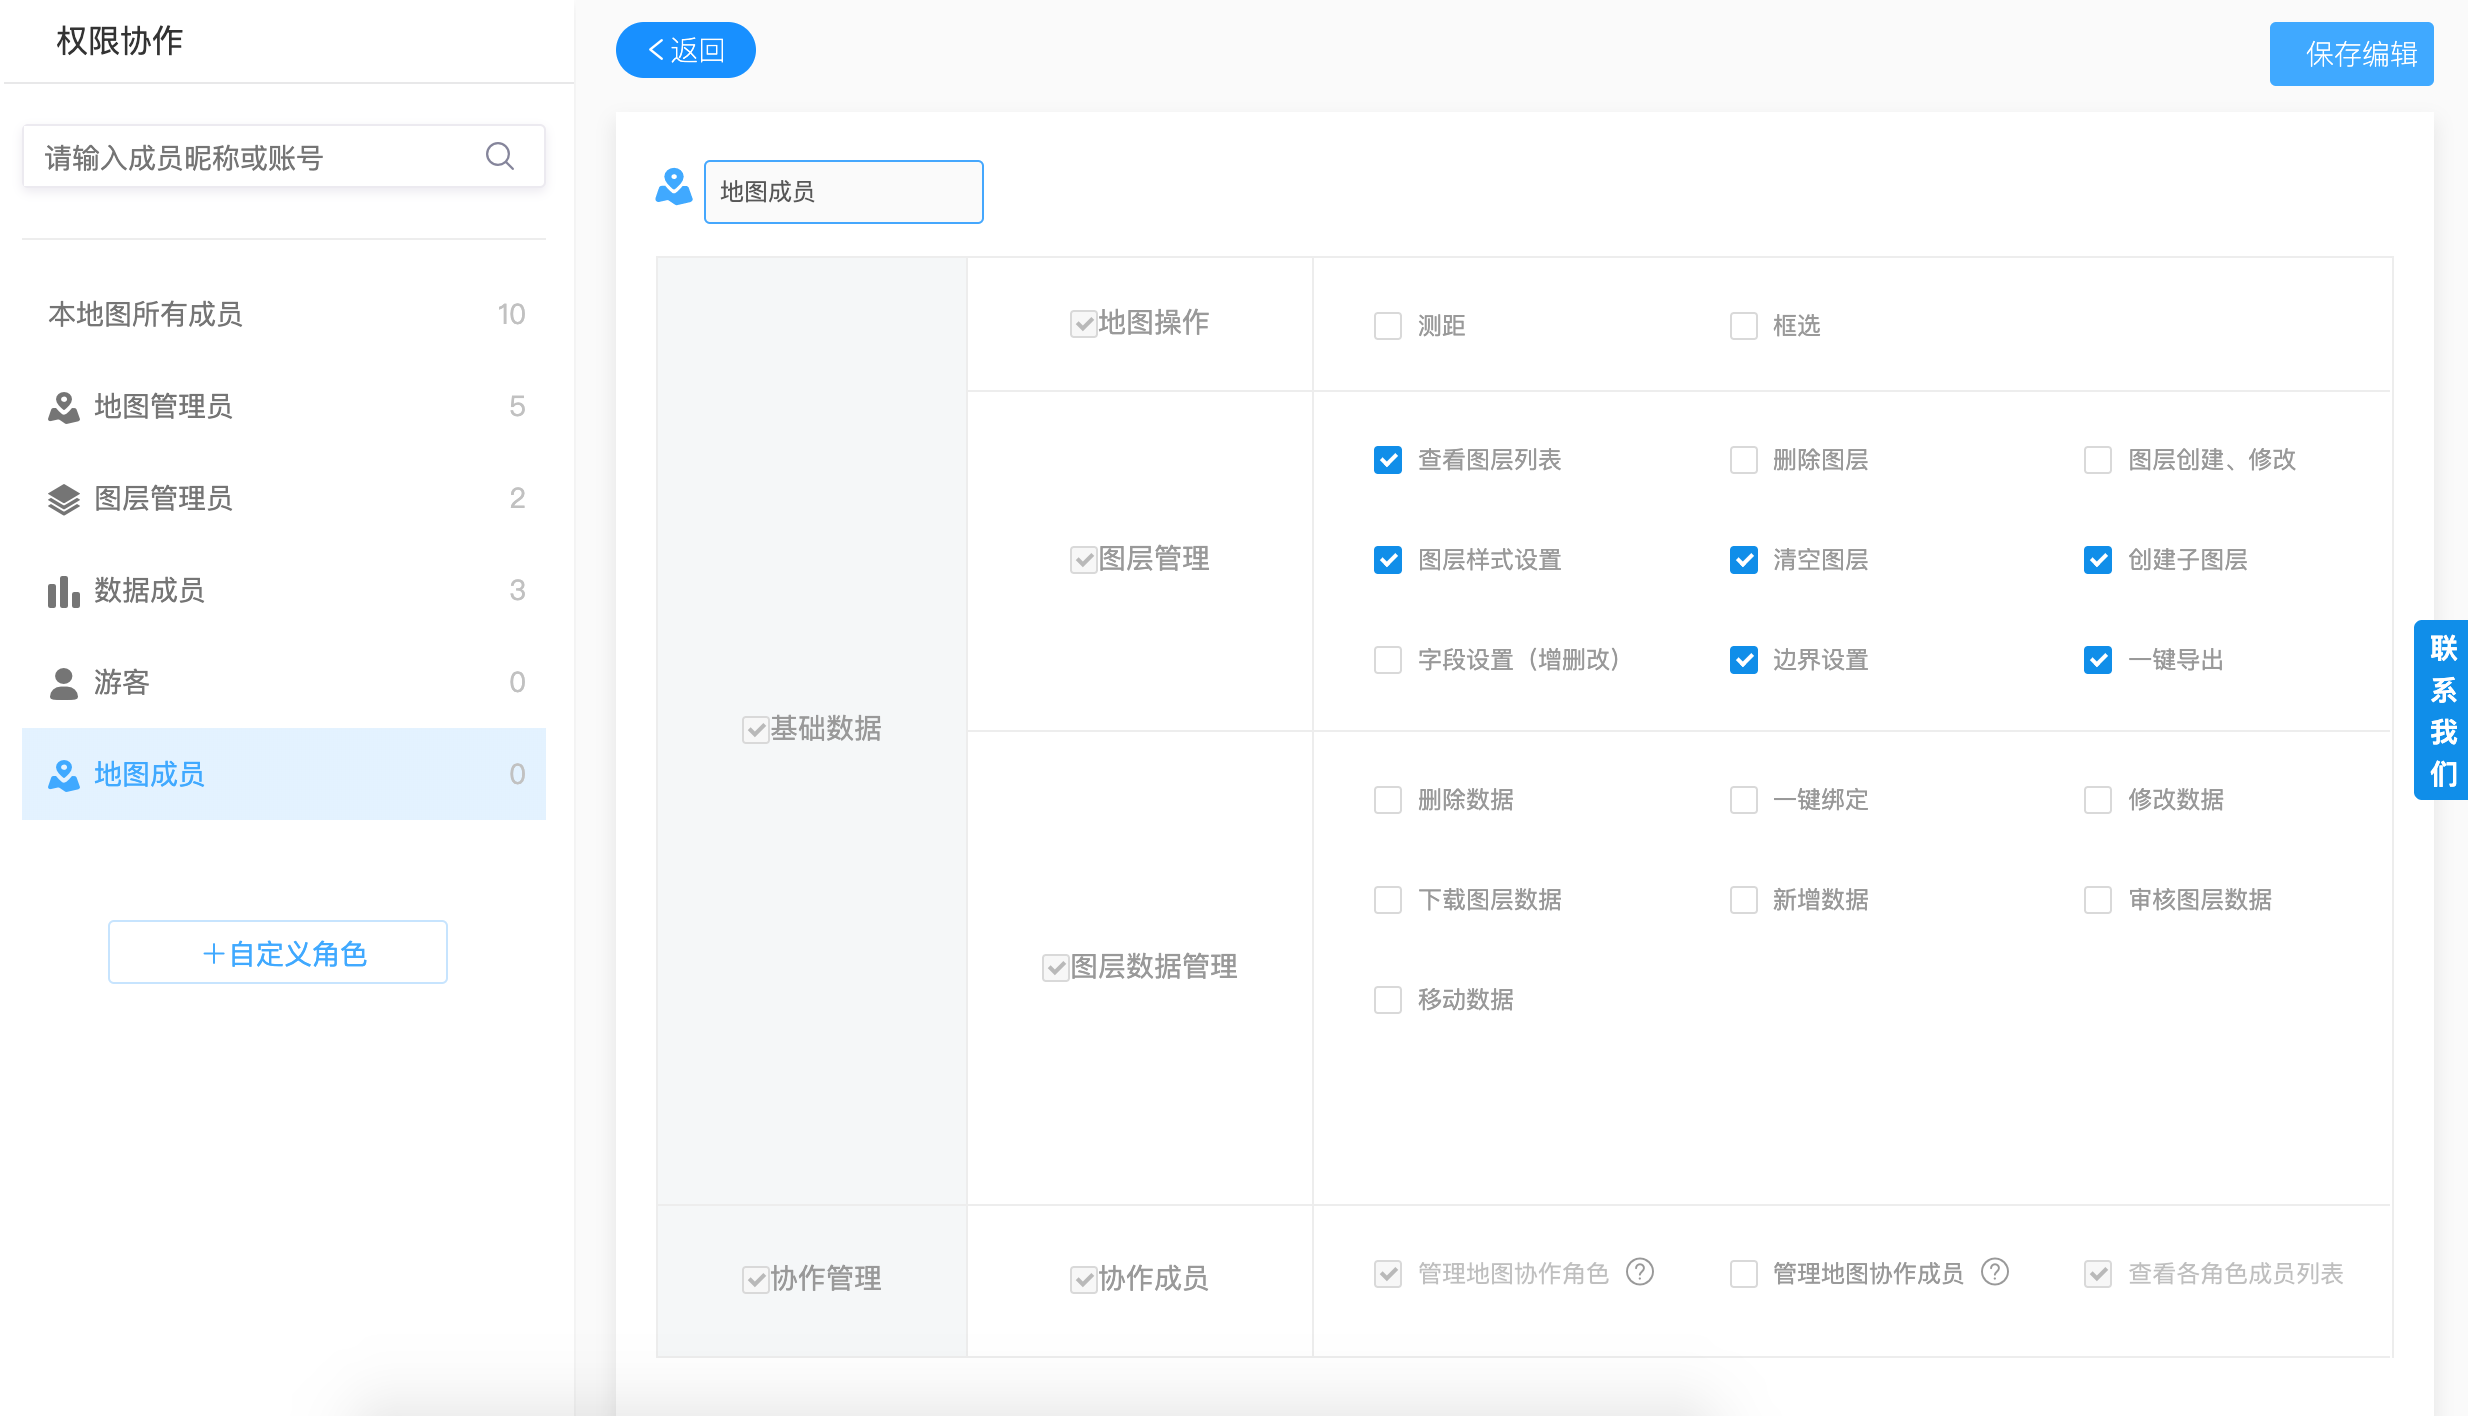Screen dimensions: 2468x1416
Task: Select the 地图管理员 role
Action: point(284,406)
